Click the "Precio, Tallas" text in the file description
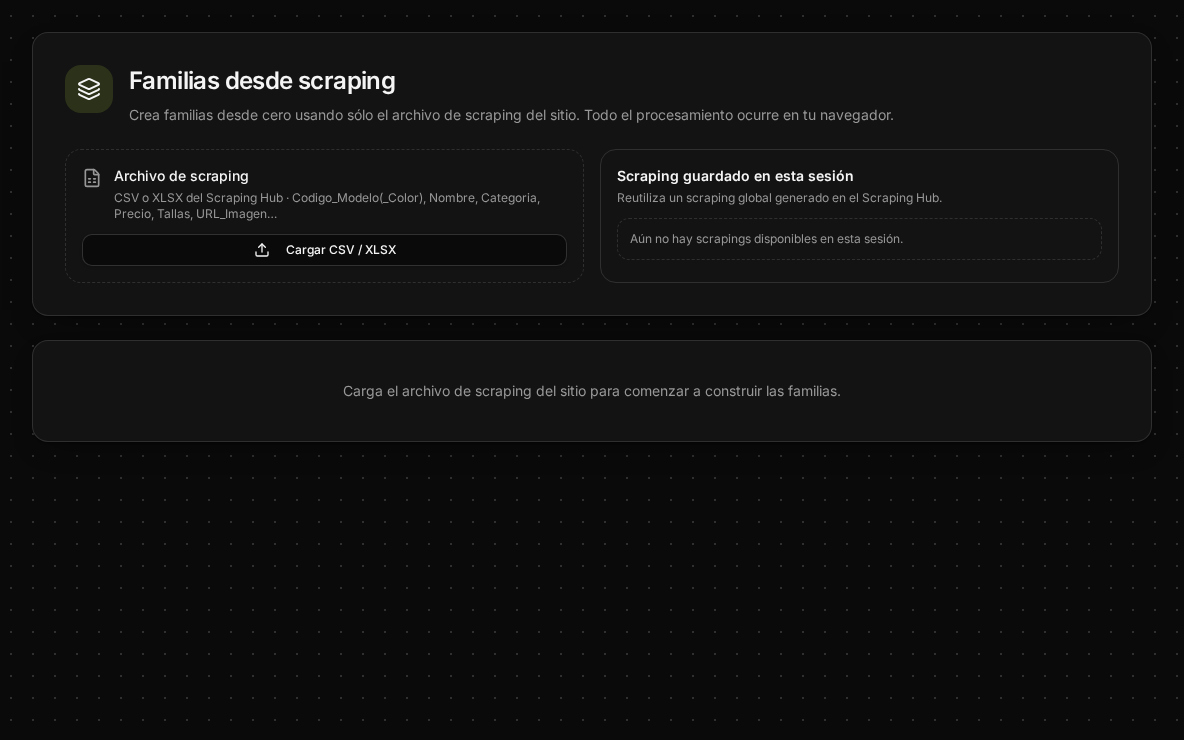This screenshot has width=1184, height=740. click(153, 214)
